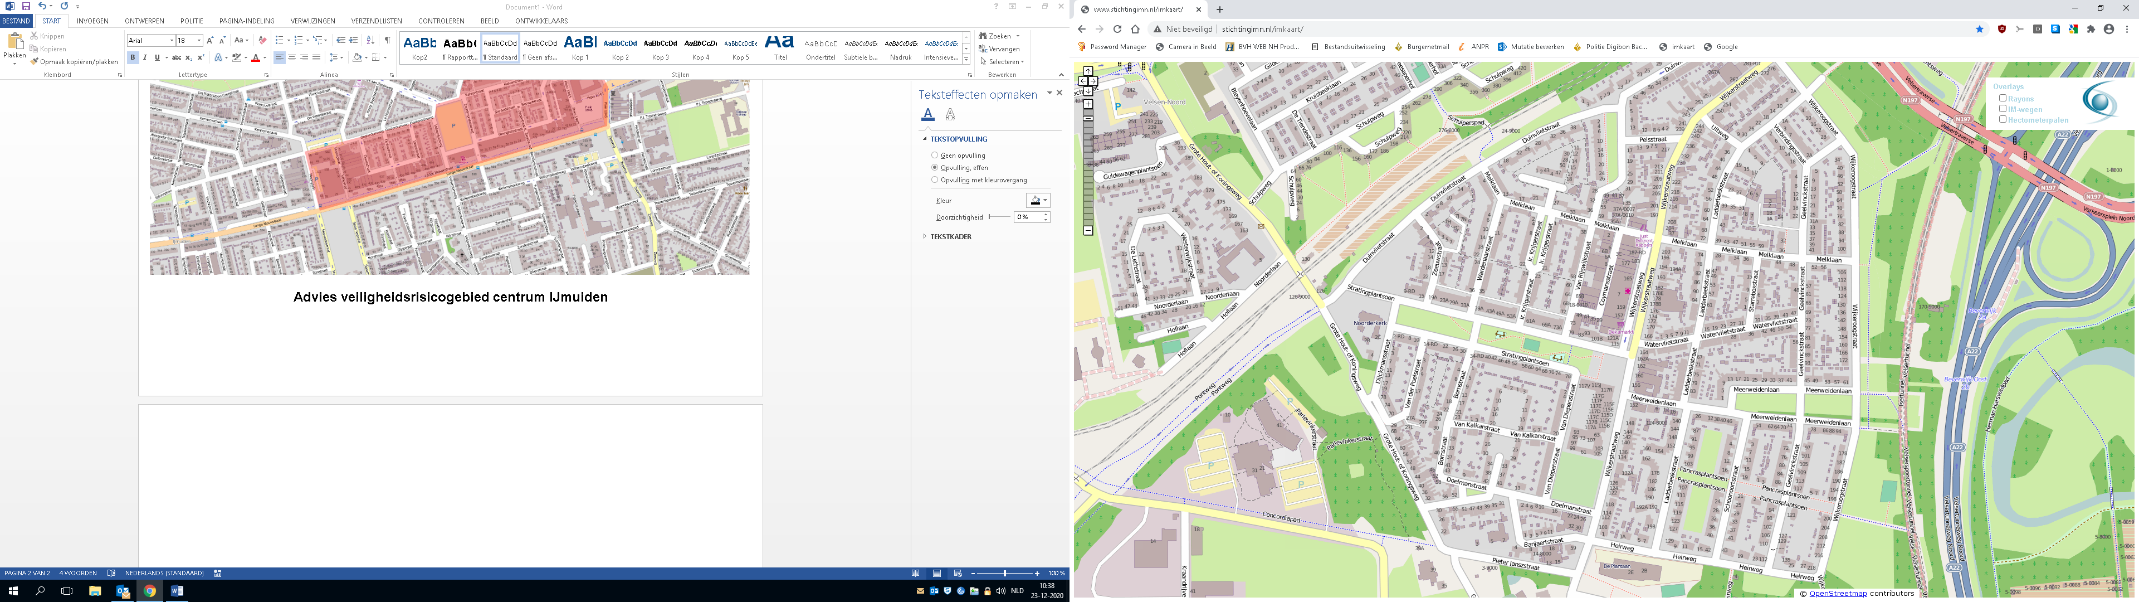The width and height of the screenshot is (2139, 602).
Task: Center-align the paragraph text
Action: (292, 58)
